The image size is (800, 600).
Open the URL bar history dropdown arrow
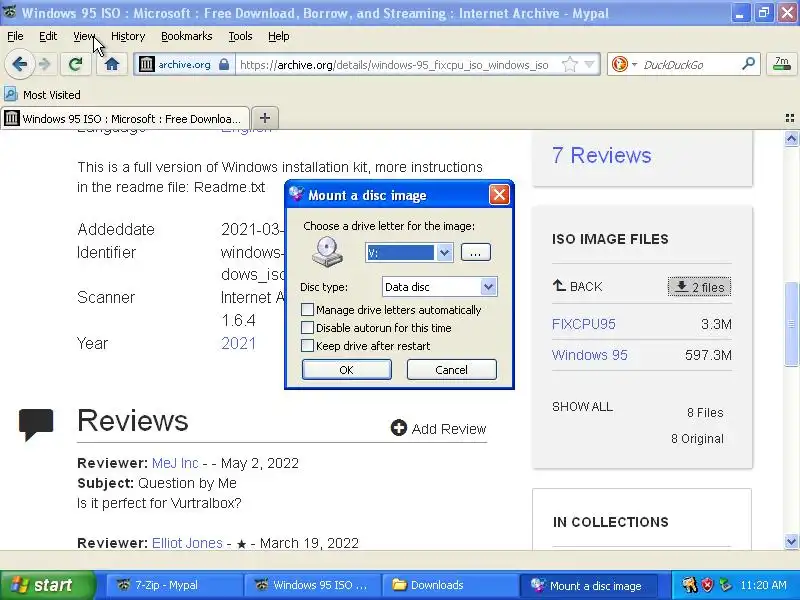589,64
